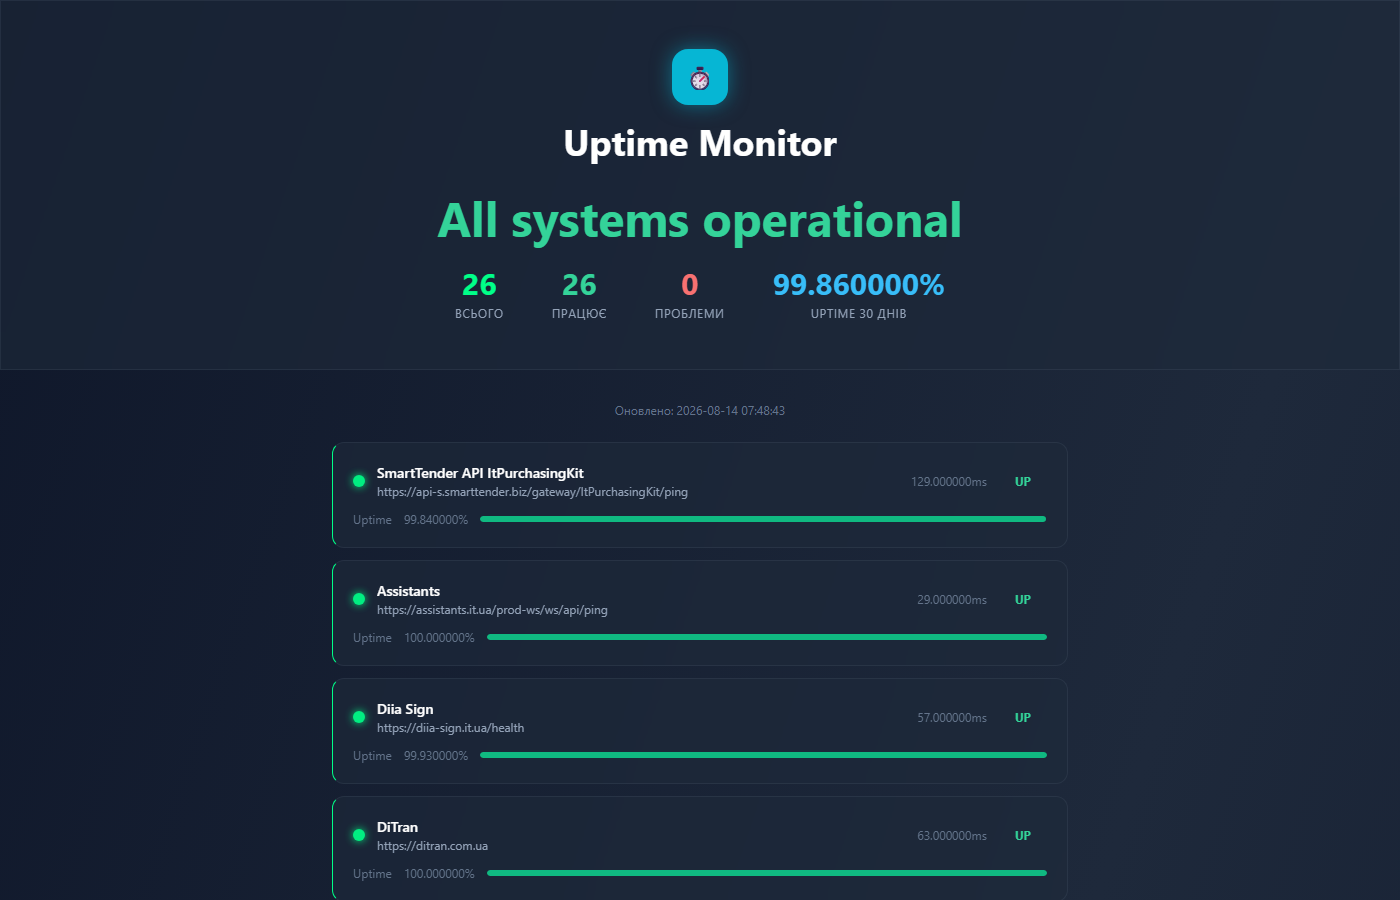Viewport: 1400px width, 900px height.
Task: Click the green status dot for Diia Sign
Action: pyautogui.click(x=359, y=717)
